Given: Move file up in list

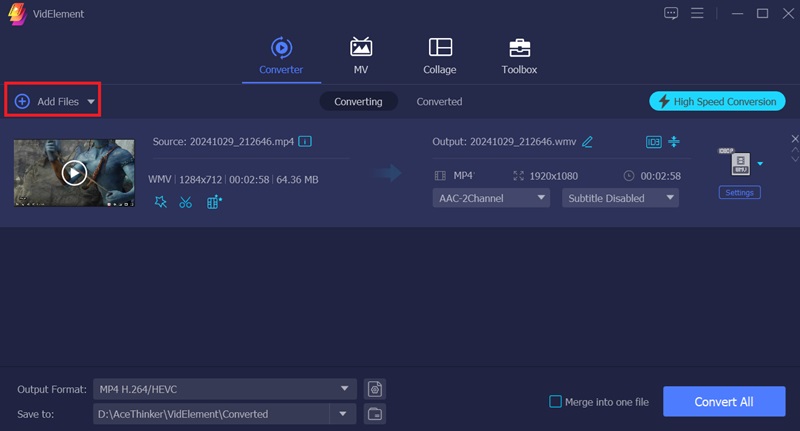Looking at the screenshot, I should point(794,150).
